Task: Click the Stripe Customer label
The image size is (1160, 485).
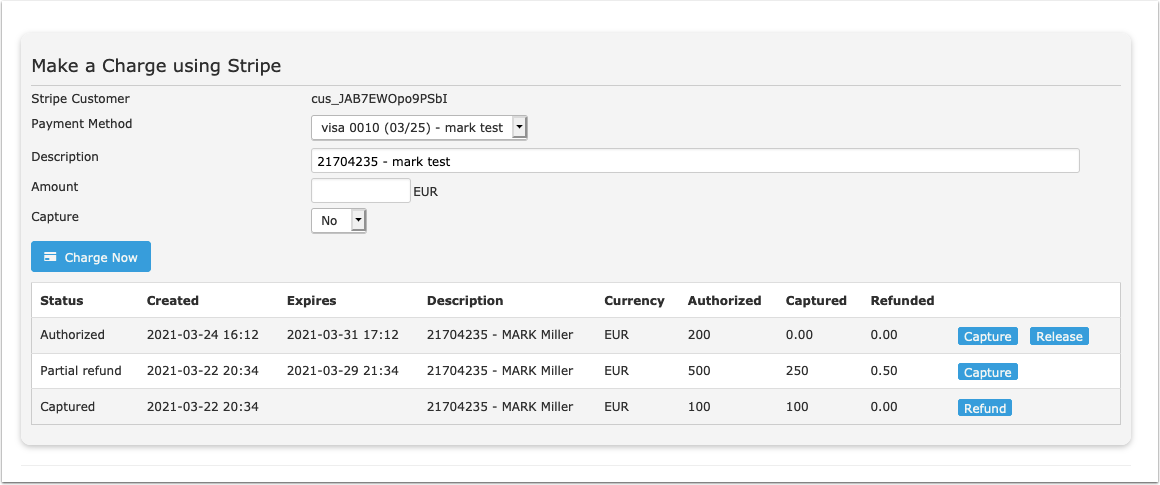Action: [81, 98]
